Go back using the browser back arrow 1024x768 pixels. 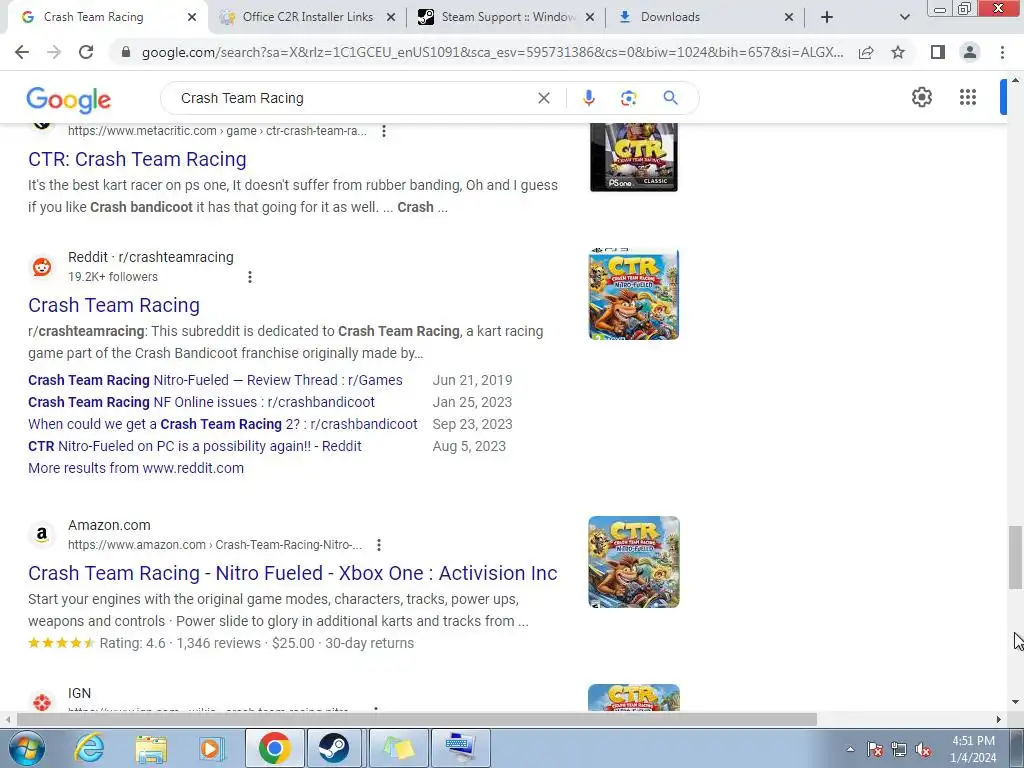[22, 52]
